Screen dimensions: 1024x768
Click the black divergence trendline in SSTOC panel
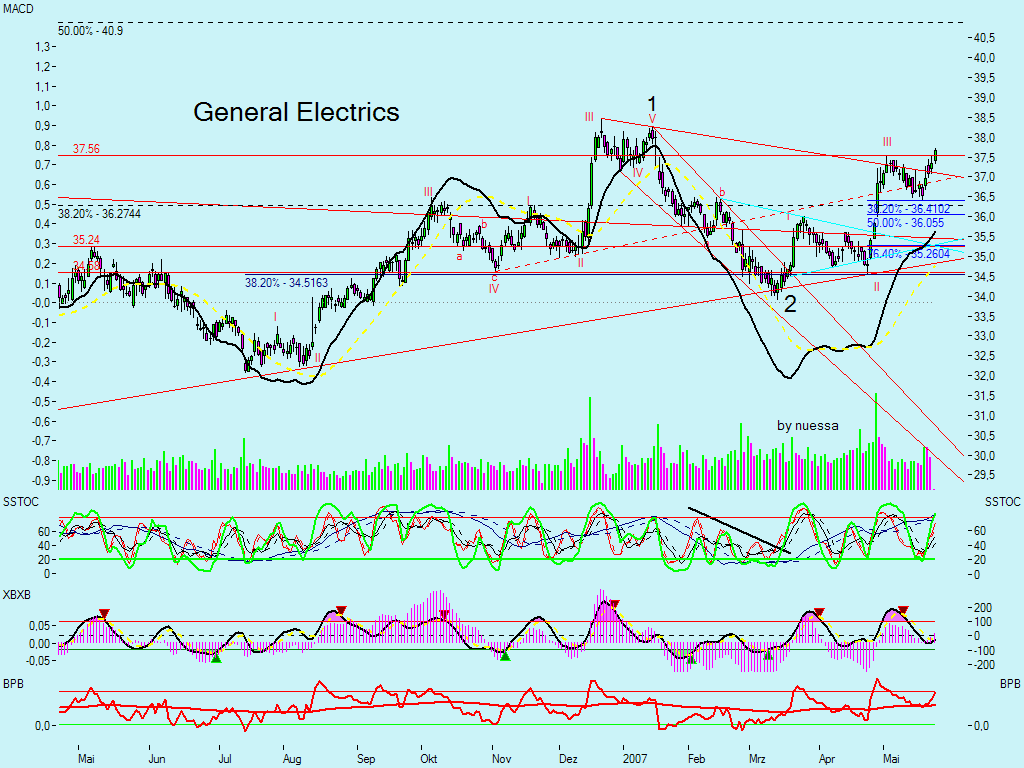pyautogui.click(x=739, y=530)
